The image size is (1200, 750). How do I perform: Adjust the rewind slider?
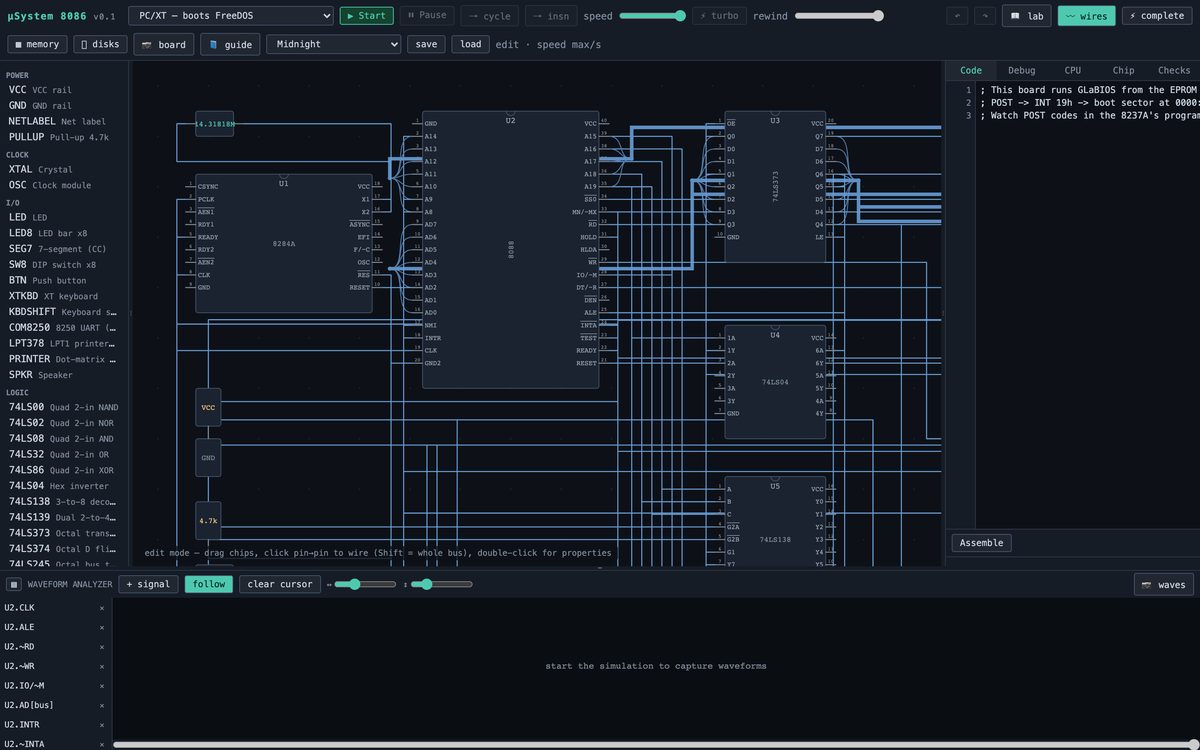click(839, 16)
